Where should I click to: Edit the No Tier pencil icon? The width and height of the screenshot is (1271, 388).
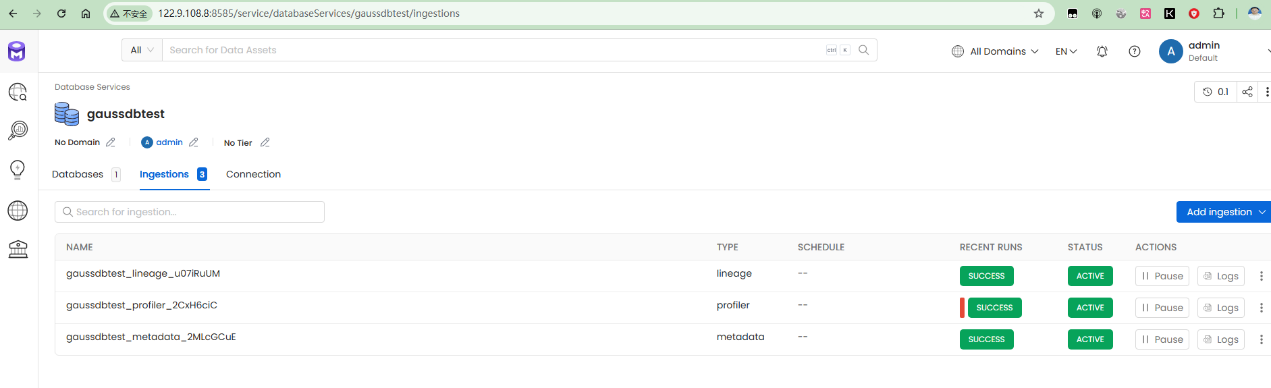(x=265, y=142)
